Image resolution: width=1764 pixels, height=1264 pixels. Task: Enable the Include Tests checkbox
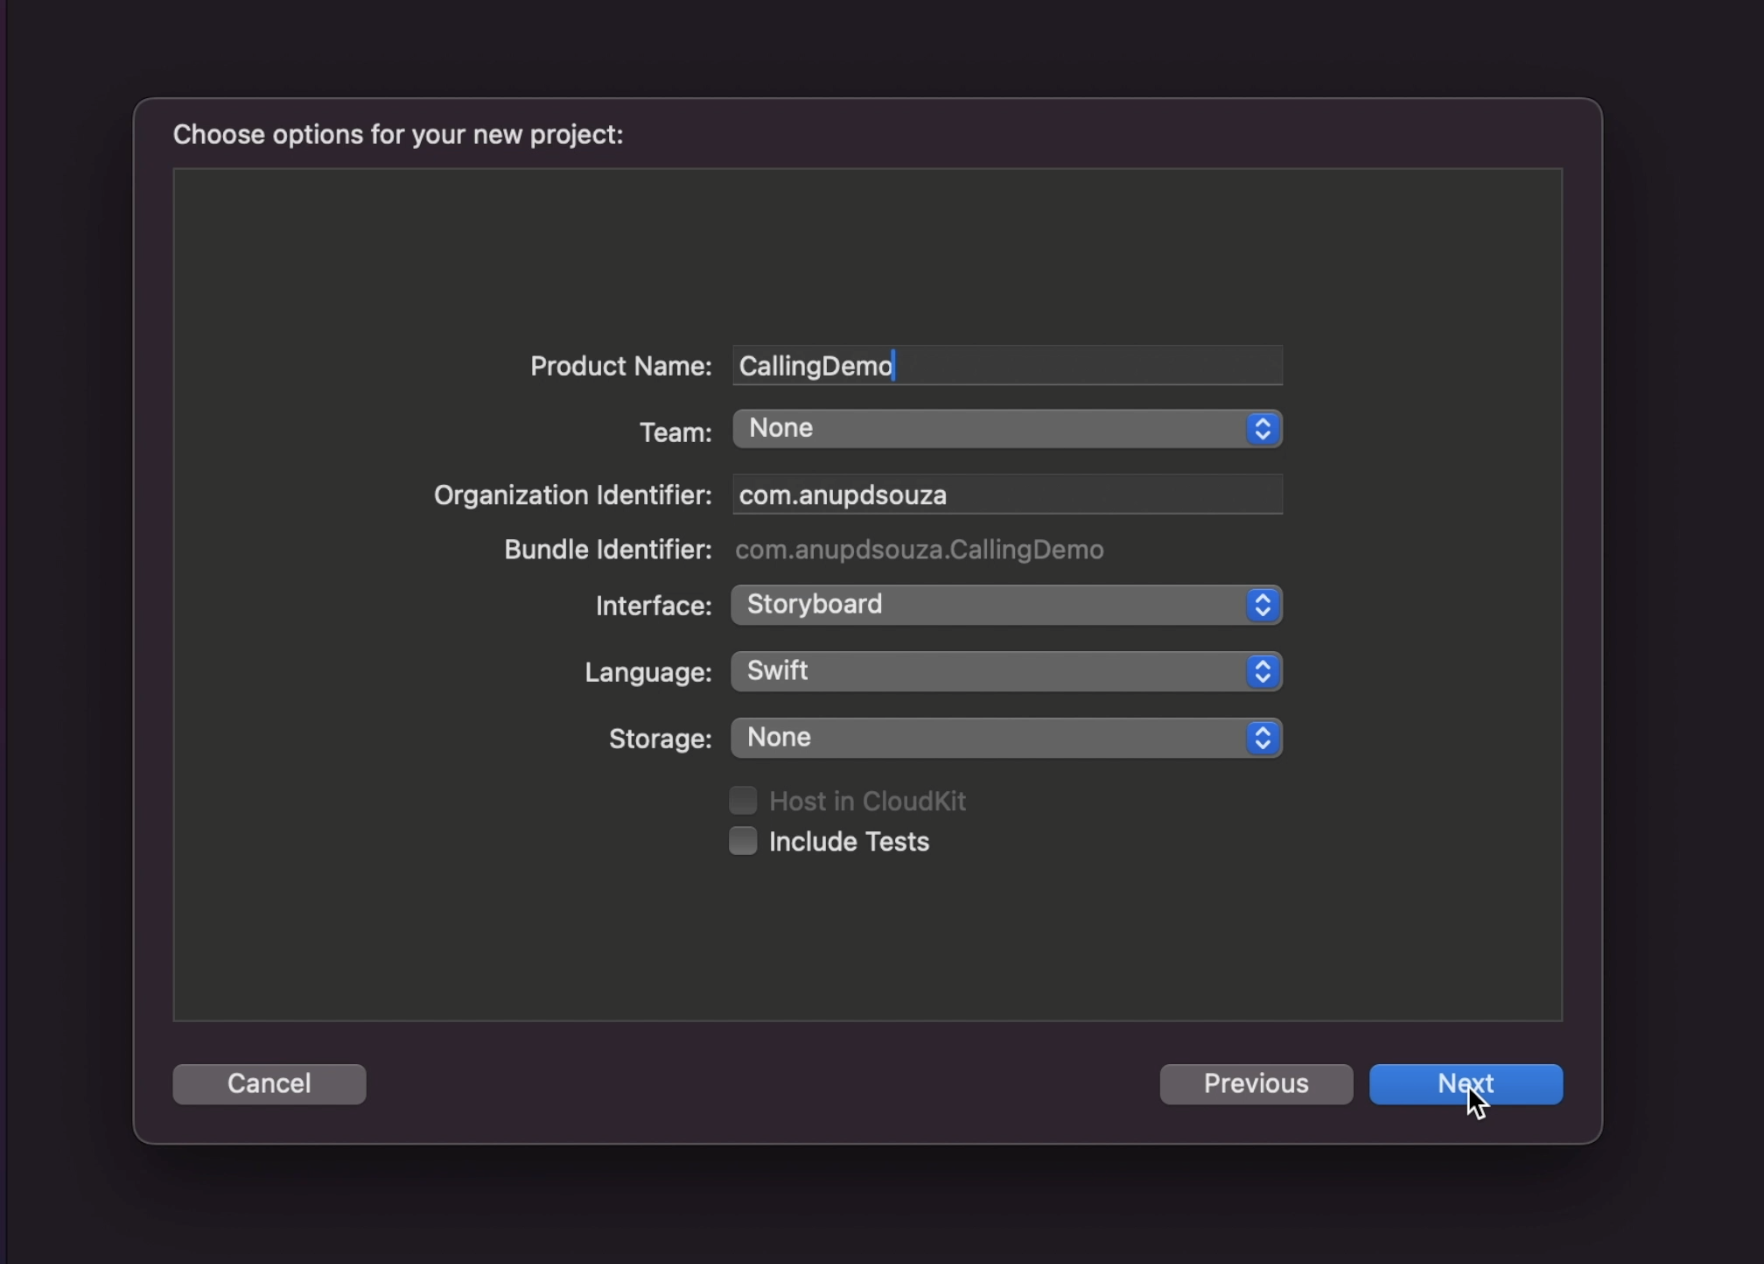tap(743, 841)
